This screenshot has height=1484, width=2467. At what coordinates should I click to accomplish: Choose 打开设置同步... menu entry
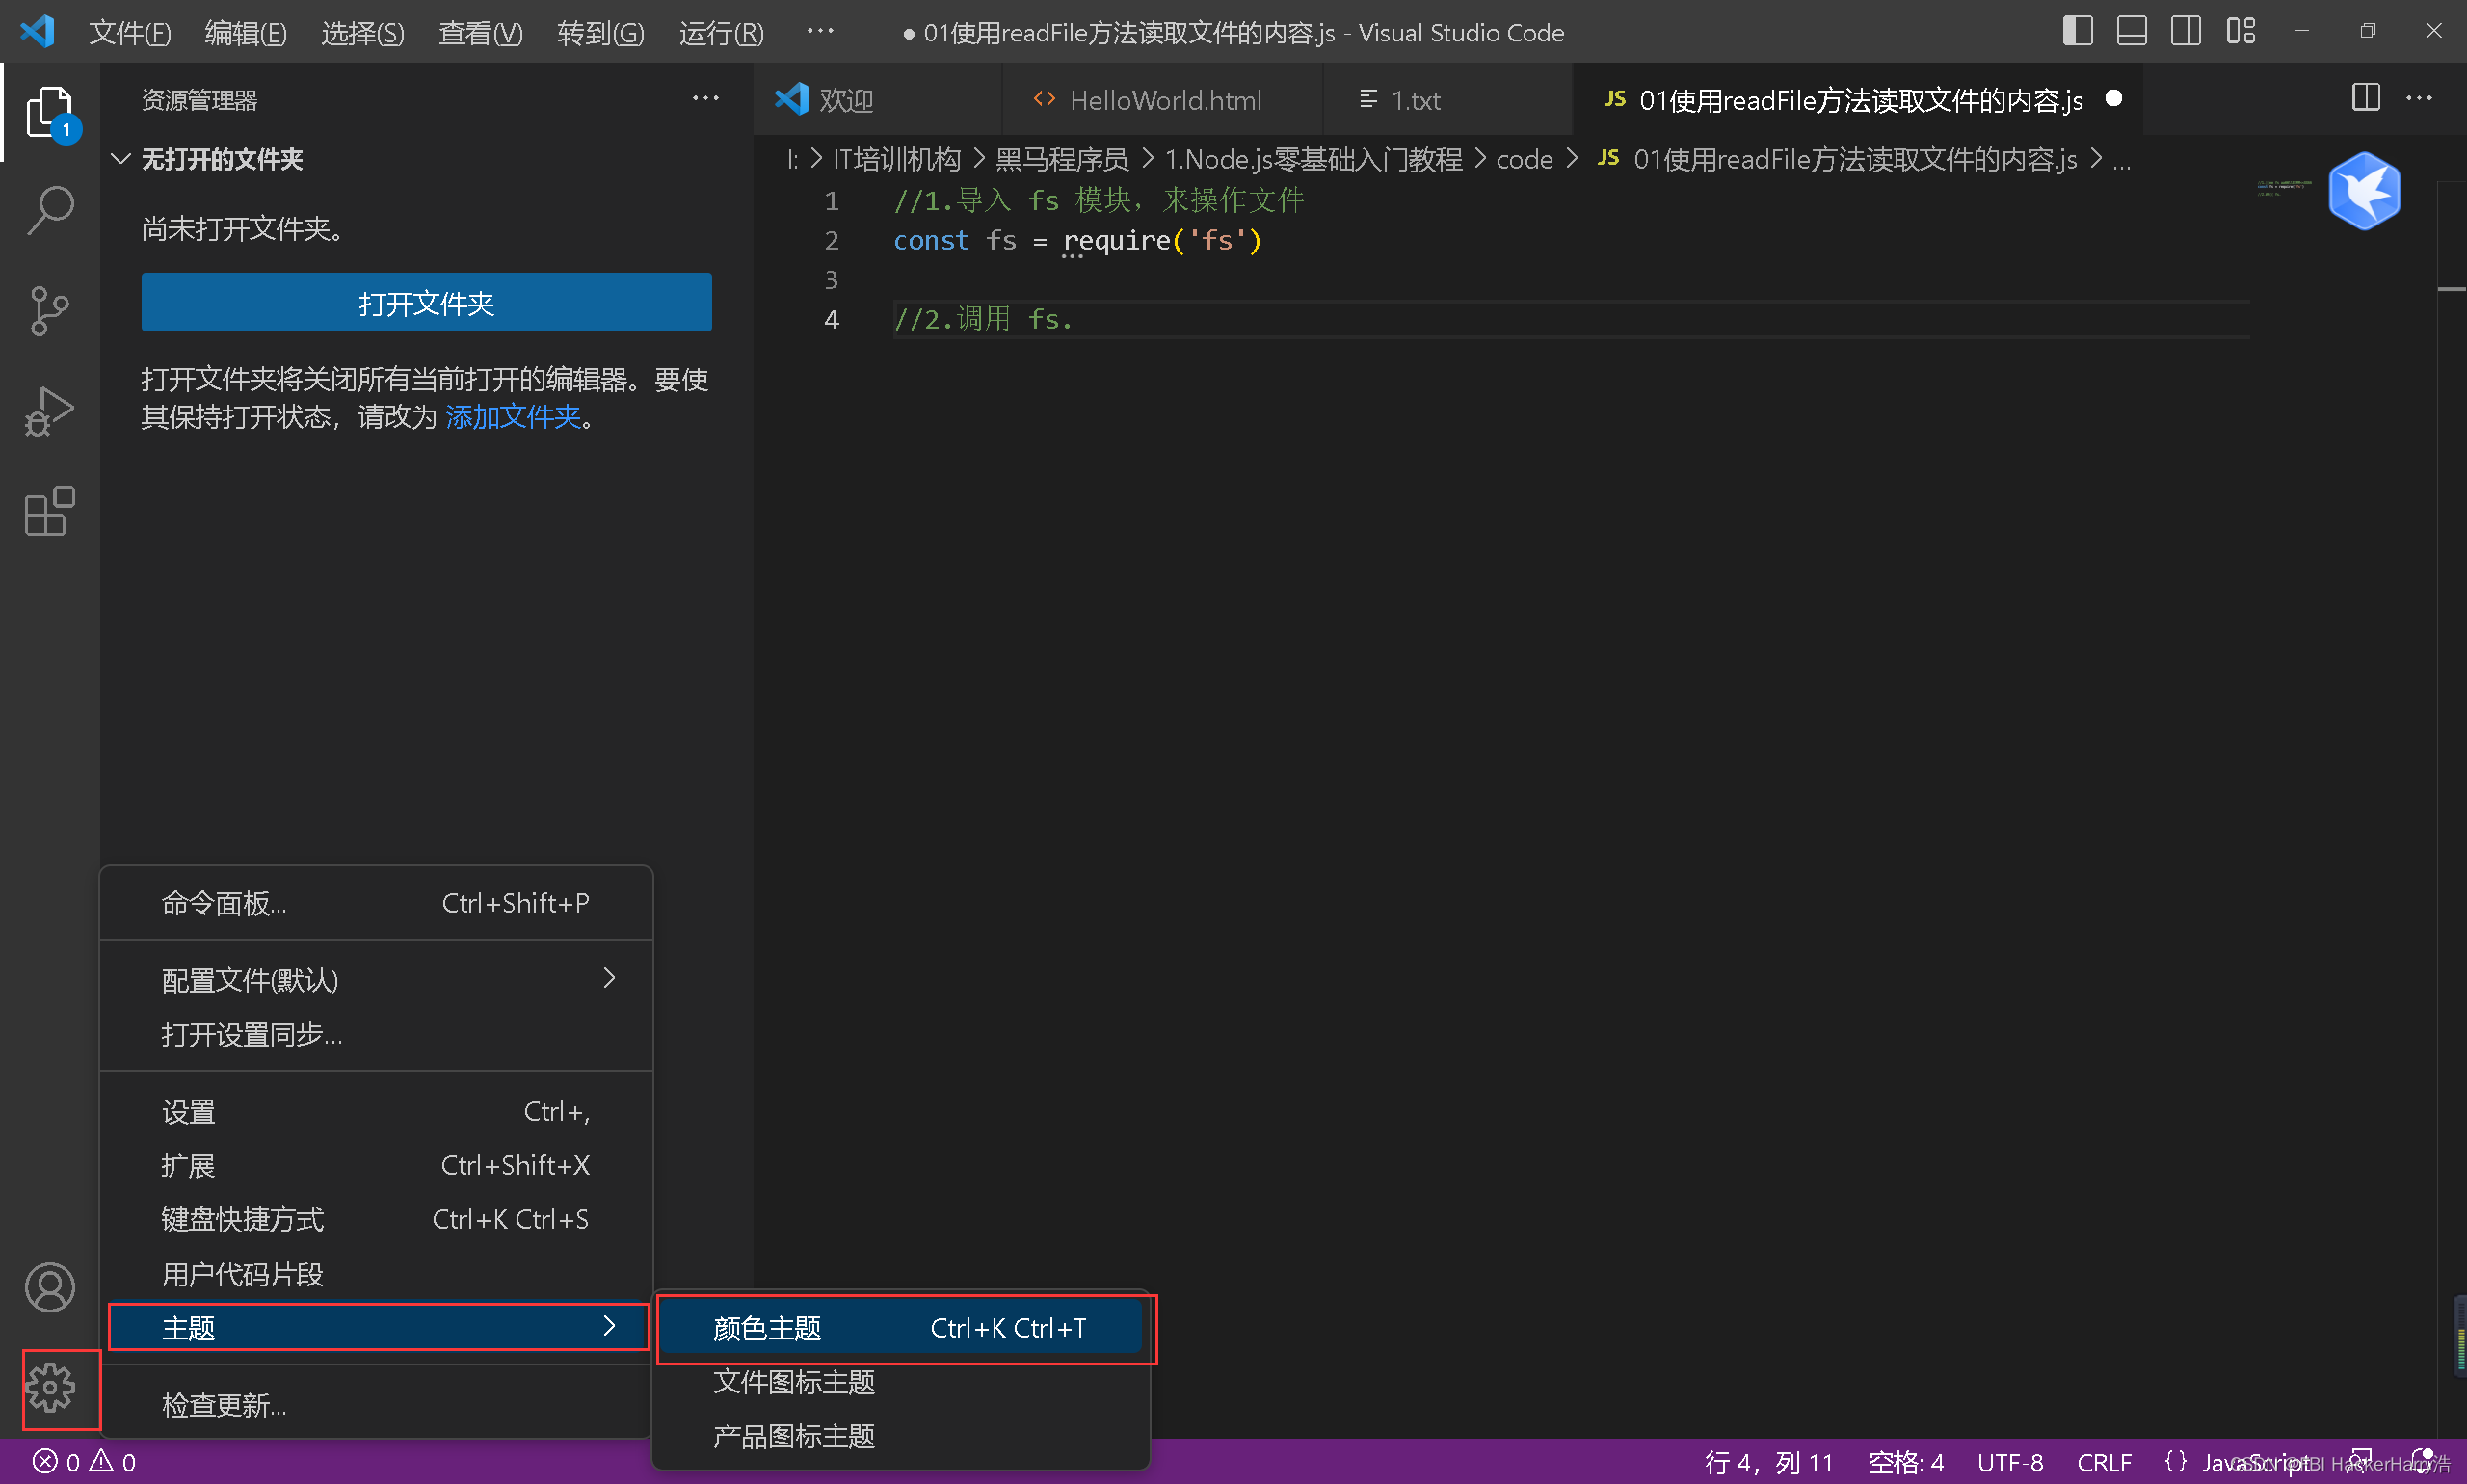click(376, 1034)
